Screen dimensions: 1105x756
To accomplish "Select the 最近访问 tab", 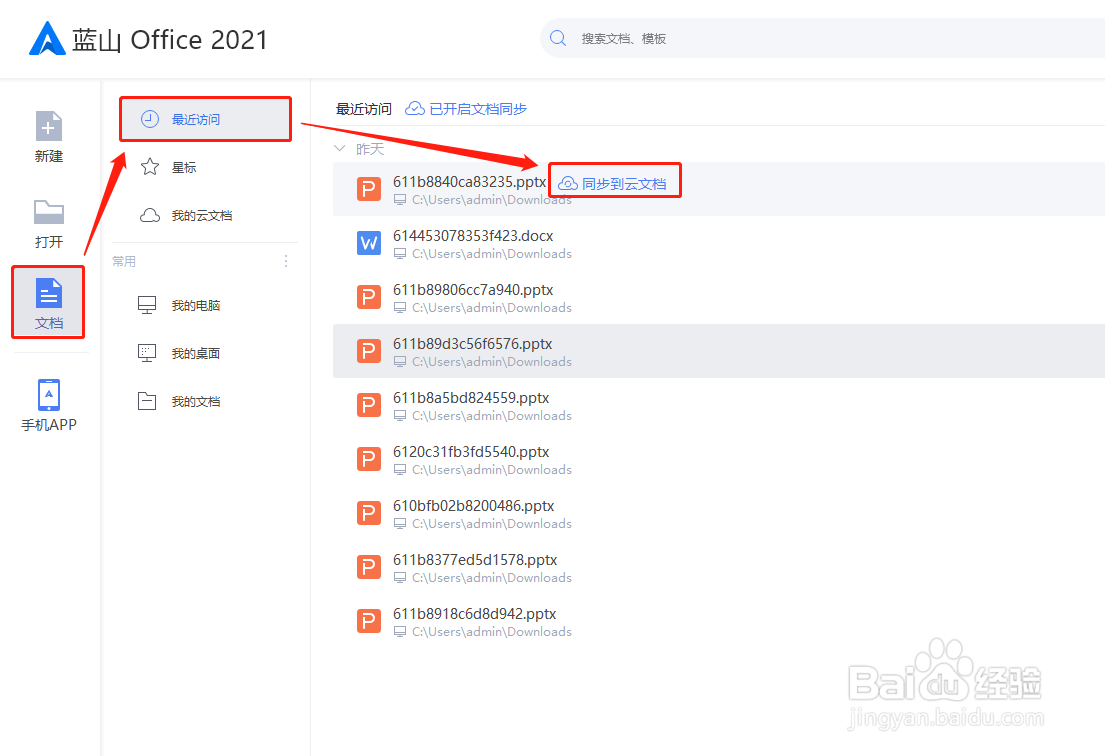I will (205, 119).
